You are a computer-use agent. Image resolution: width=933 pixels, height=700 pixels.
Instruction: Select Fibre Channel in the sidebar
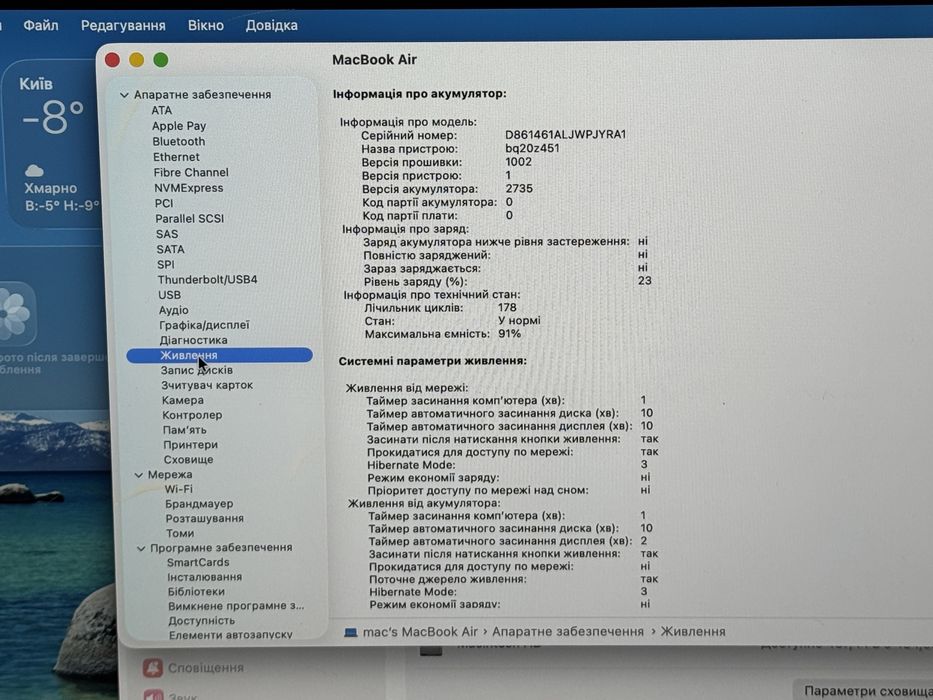191,173
